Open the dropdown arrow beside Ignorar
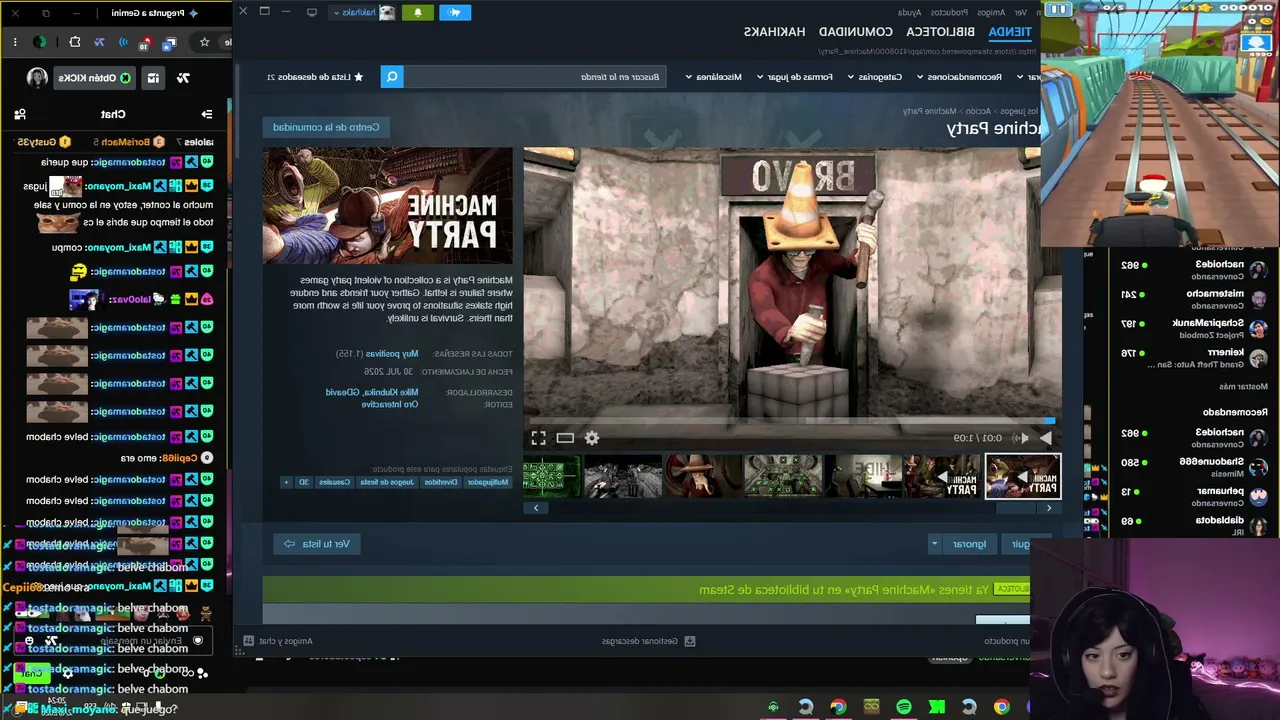The image size is (1280, 720). coord(935,544)
